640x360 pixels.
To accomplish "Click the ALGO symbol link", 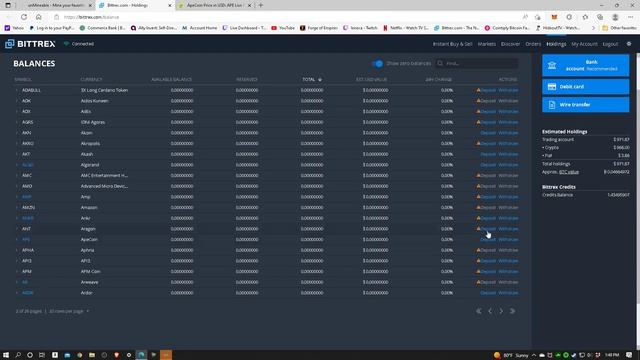I will coord(27,165).
